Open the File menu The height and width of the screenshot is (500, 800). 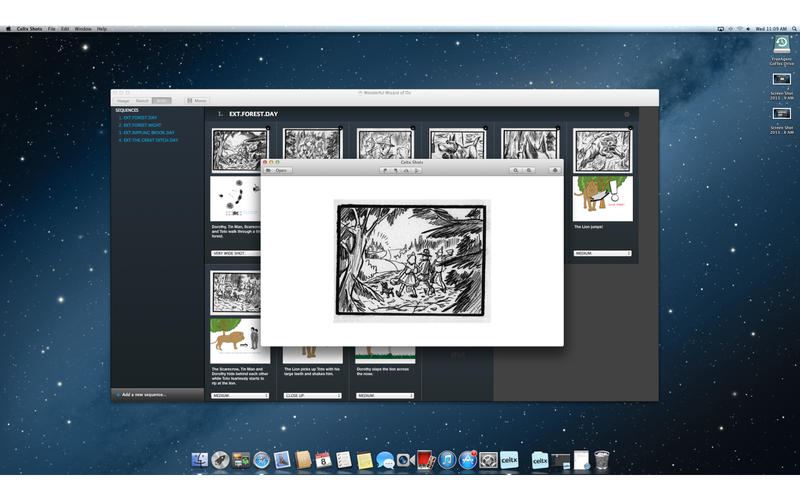click(52, 29)
